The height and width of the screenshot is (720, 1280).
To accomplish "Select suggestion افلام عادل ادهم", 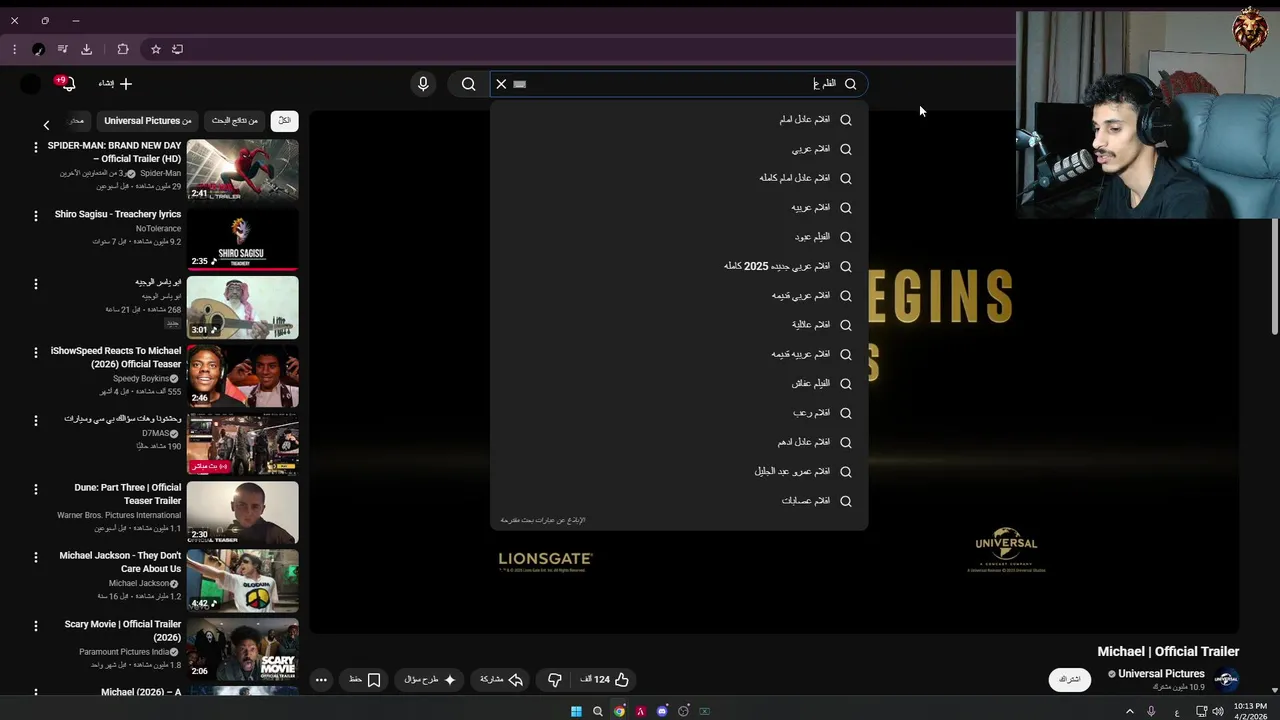I will [x=679, y=442].
